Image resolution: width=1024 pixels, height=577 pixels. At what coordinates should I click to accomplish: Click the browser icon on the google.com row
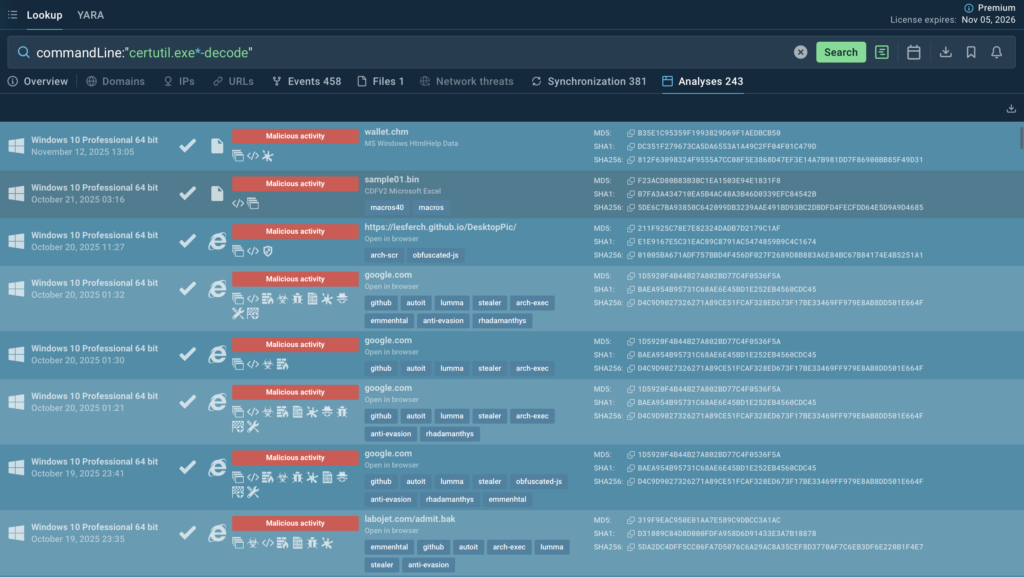216,290
